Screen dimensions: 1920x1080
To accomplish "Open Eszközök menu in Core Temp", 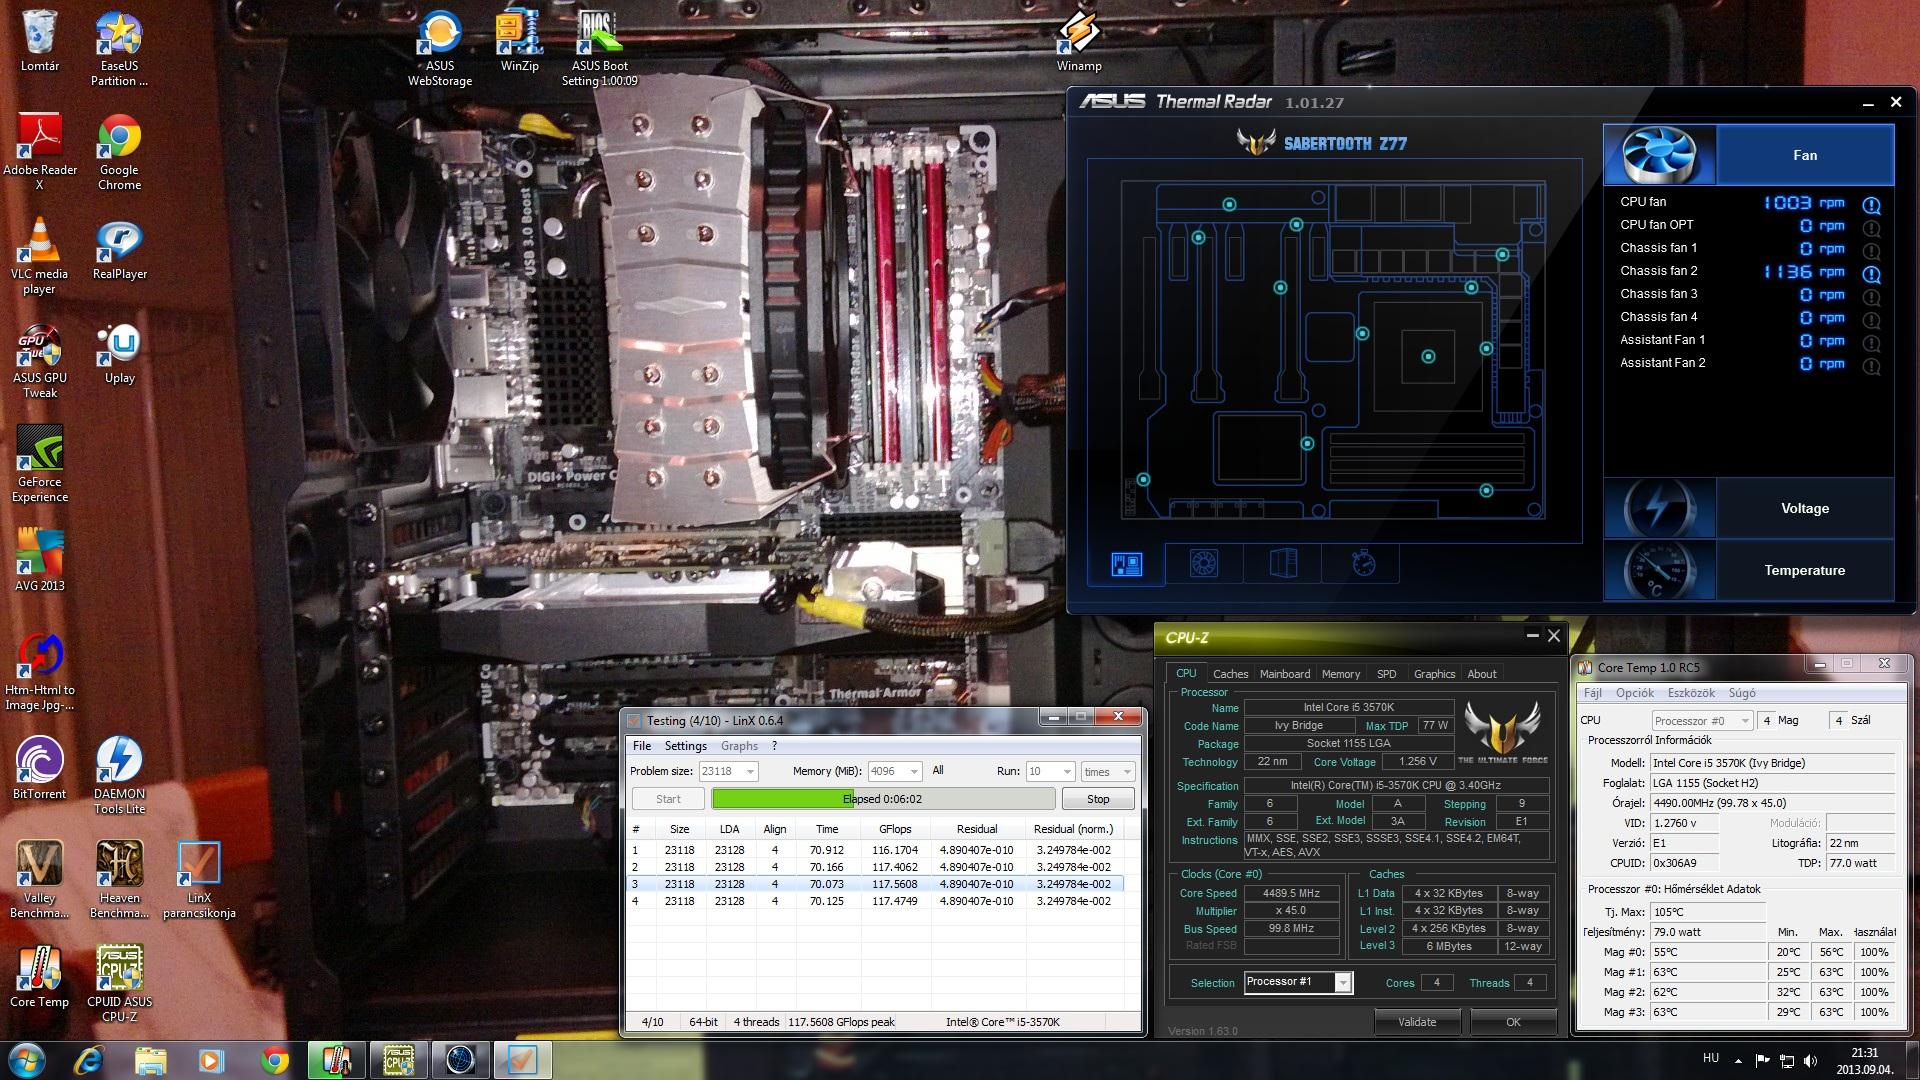I will tap(1691, 693).
